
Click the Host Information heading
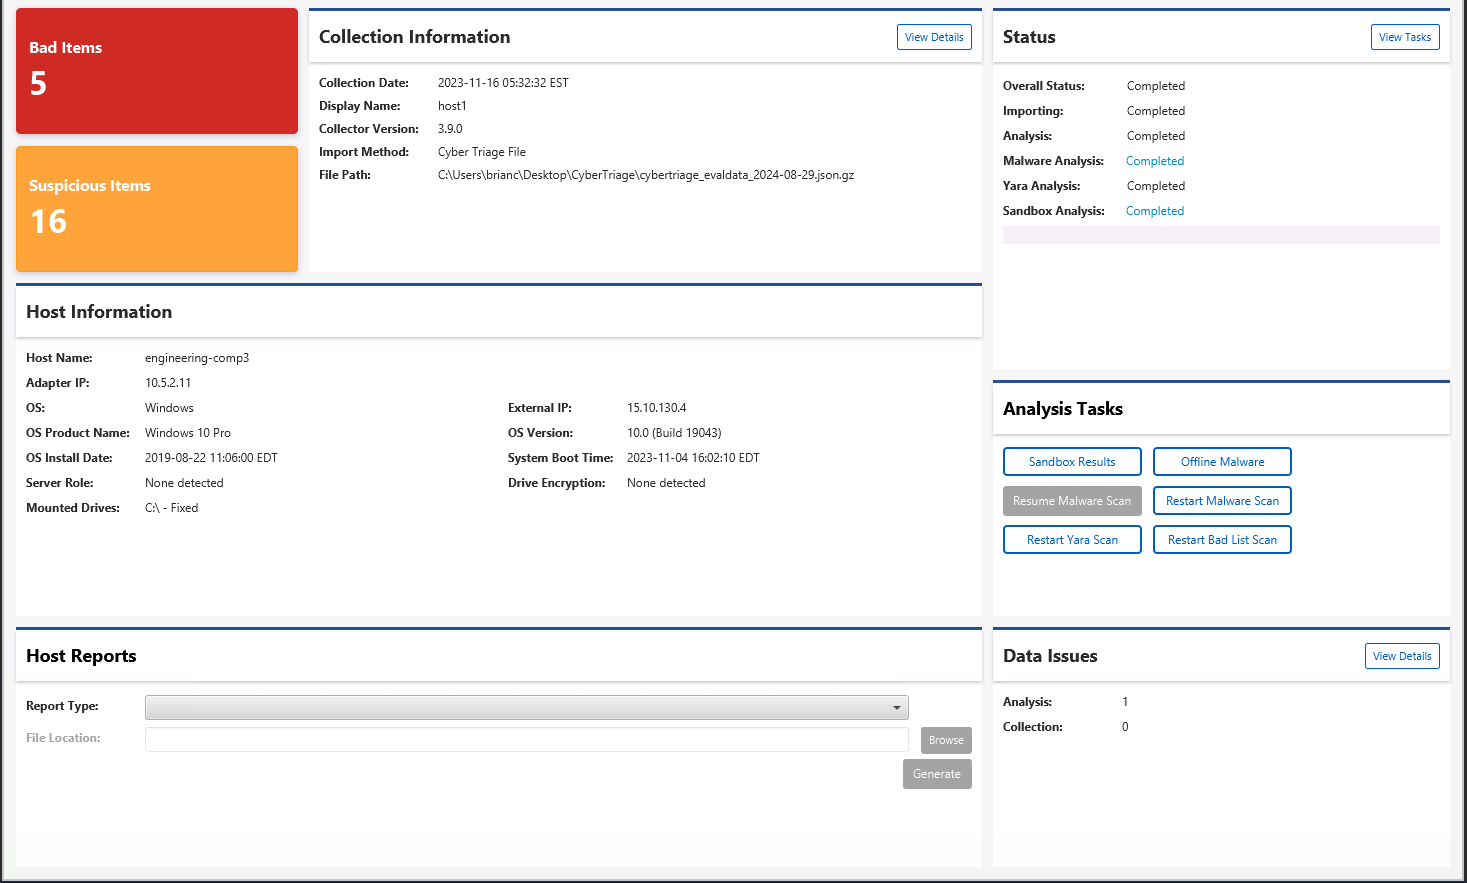click(99, 312)
